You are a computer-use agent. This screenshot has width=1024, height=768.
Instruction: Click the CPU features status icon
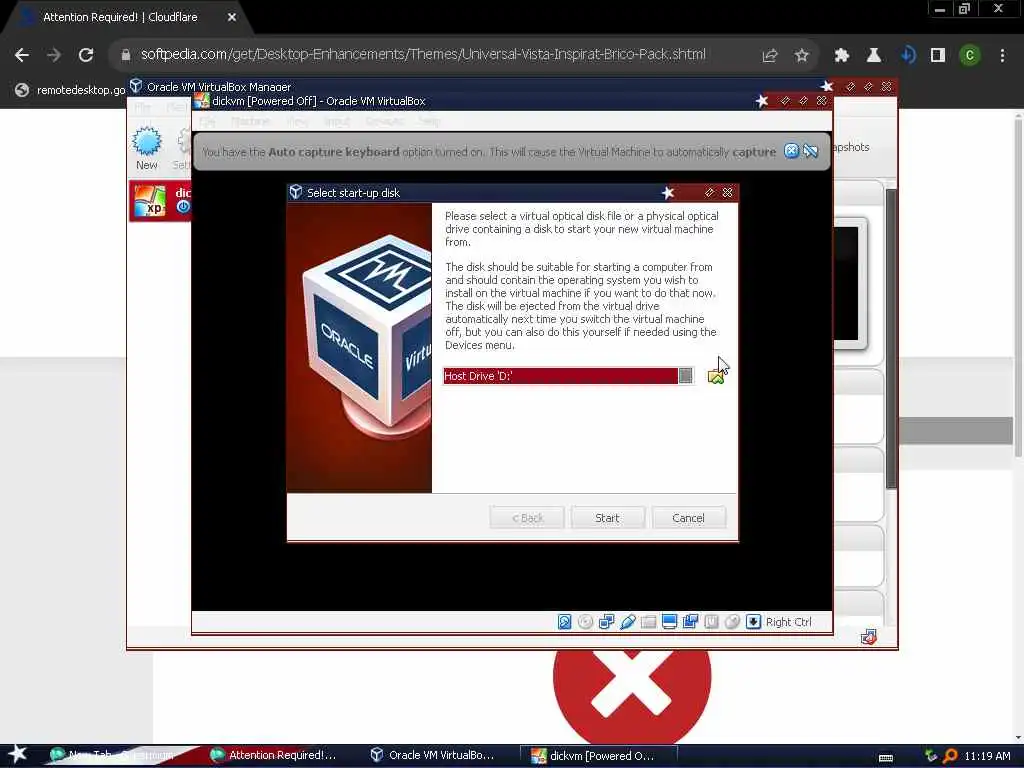click(x=711, y=622)
